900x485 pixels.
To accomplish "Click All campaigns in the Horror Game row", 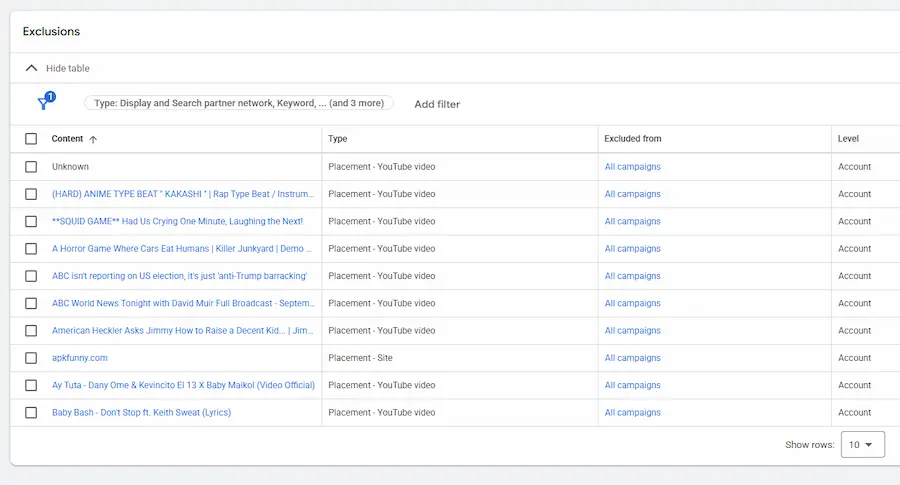I will click(633, 249).
